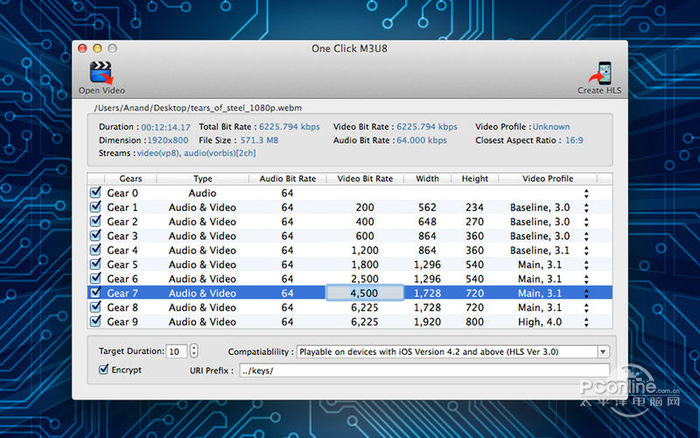Viewport: 700px width, 438px height.
Task: Toggle the Gear 5 checkbox
Action: (x=96, y=264)
